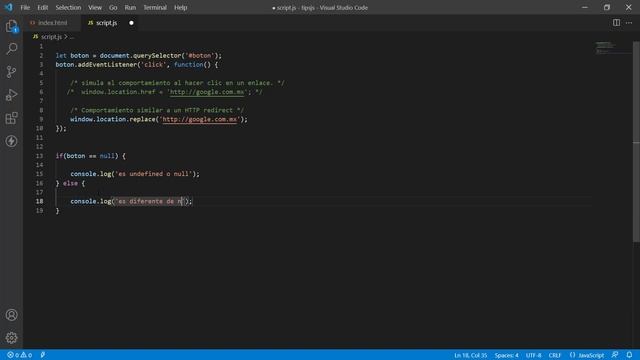Click 'if(boton == null)' on line 13
The width and height of the screenshot is (640, 360).
[x=87, y=156]
